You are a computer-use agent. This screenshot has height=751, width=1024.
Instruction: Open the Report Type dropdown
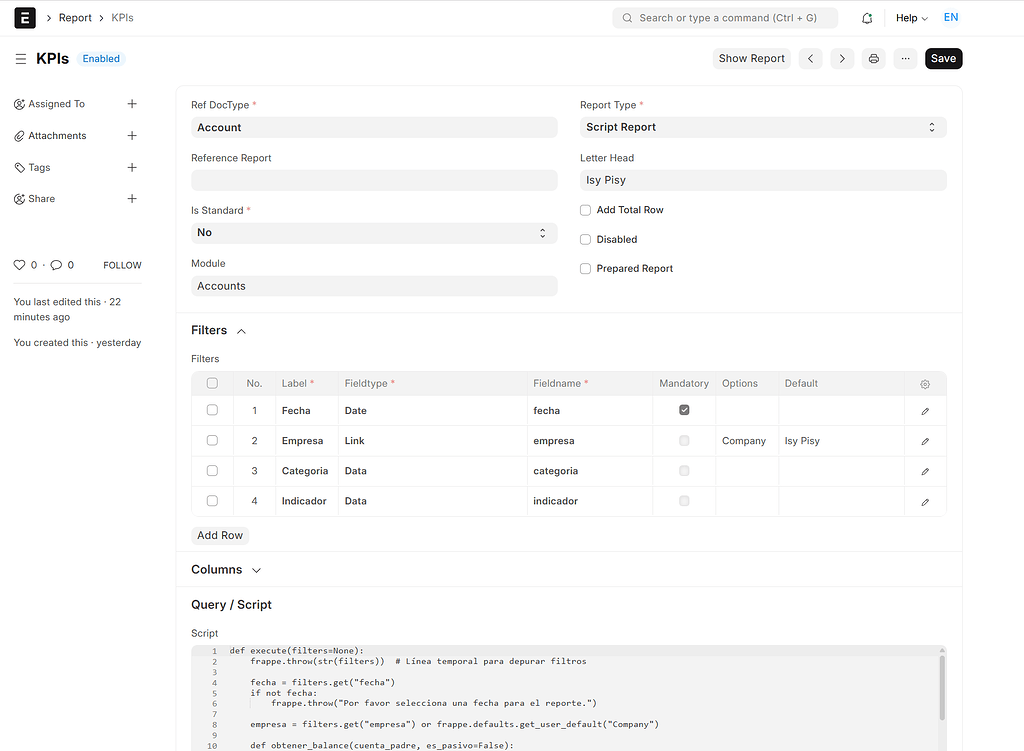point(760,127)
